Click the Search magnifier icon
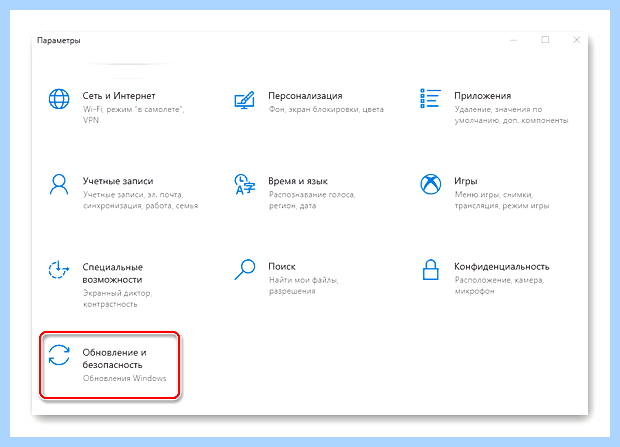This screenshot has height=447, width=620. 245,269
